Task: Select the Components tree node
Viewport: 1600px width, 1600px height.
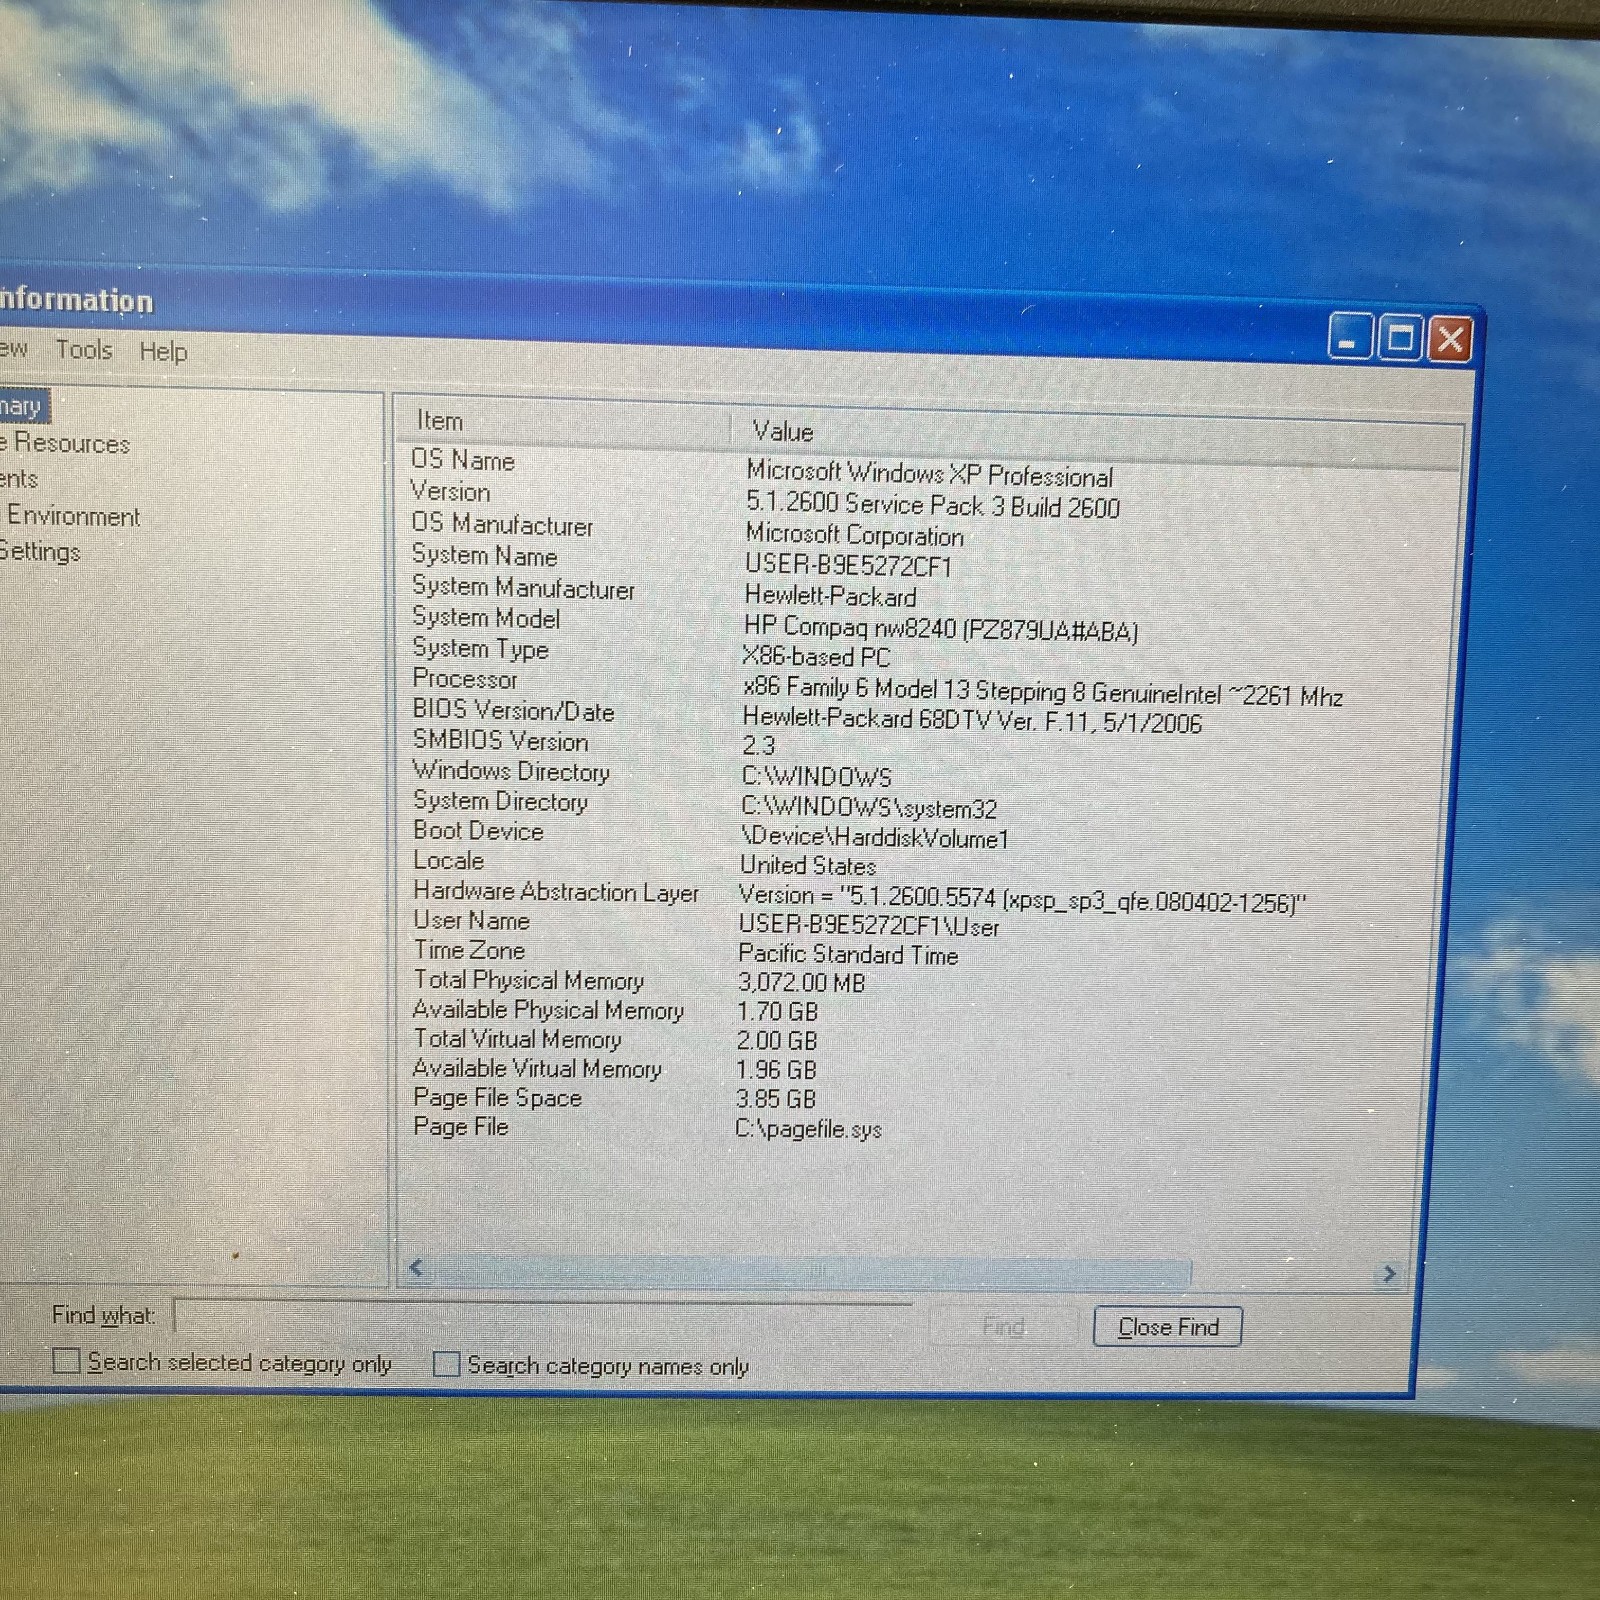Action: click(19, 479)
